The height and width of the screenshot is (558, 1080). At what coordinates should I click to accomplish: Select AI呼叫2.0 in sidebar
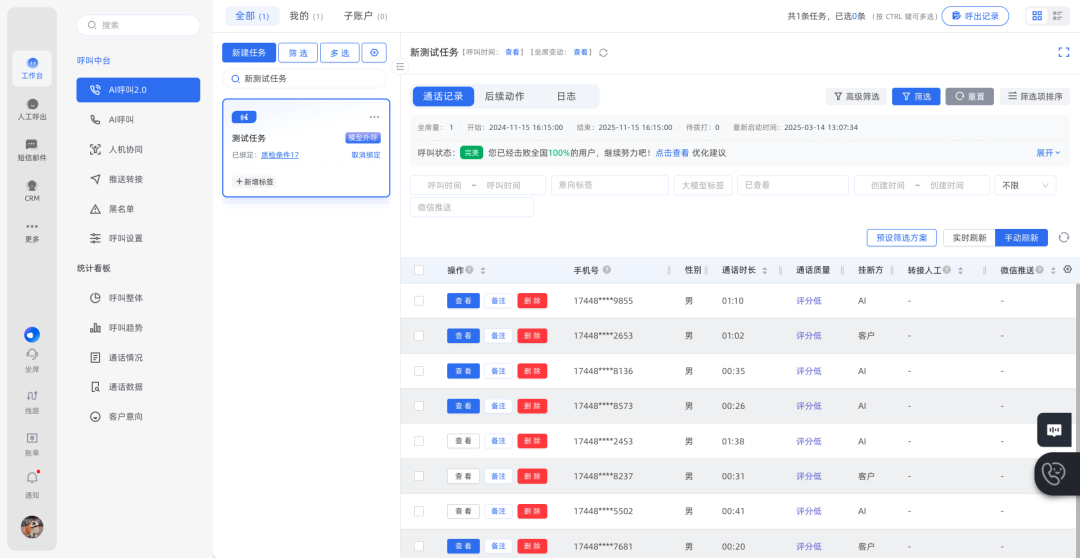(138, 90)
